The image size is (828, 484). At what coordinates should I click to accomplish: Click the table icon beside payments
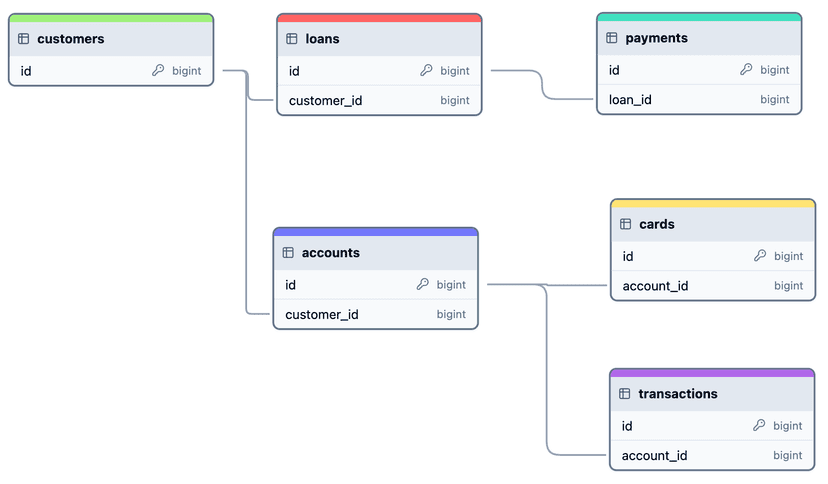tap(612, 38)
